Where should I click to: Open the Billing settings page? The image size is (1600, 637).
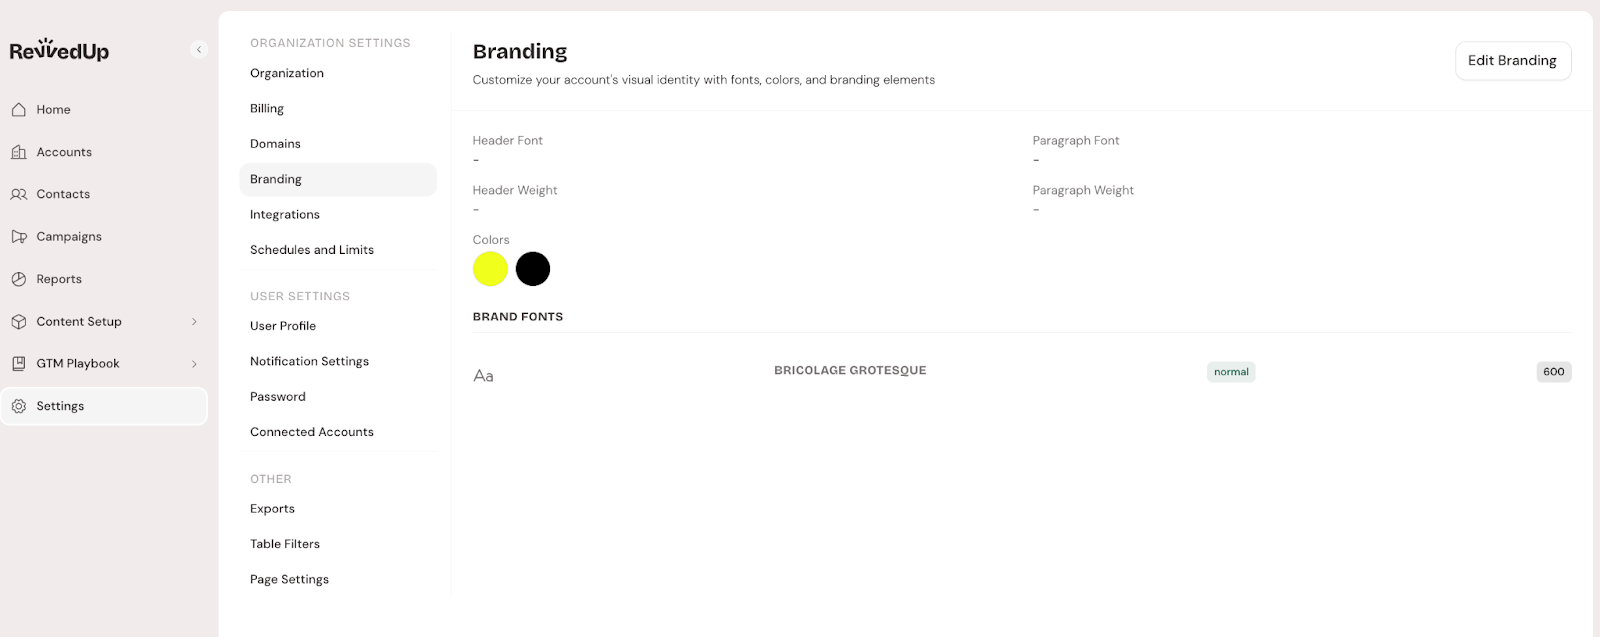(x=267, y=109)
